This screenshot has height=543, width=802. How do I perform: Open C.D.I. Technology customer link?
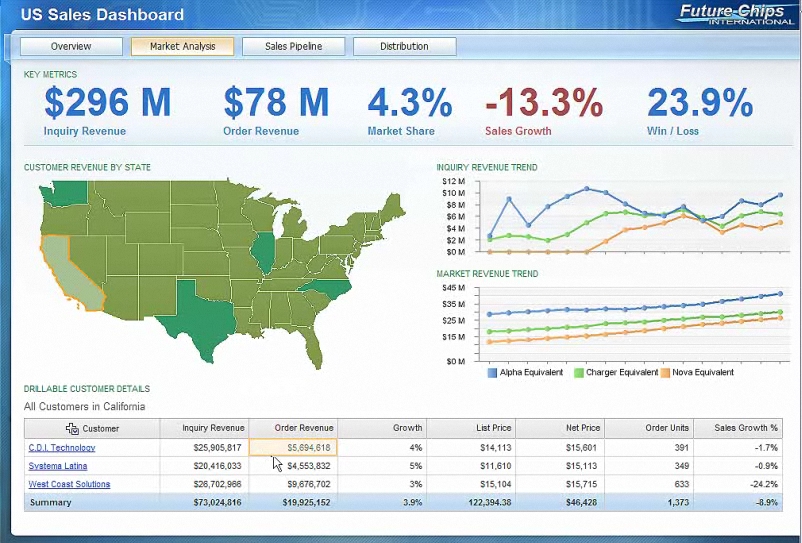(62, 447)
